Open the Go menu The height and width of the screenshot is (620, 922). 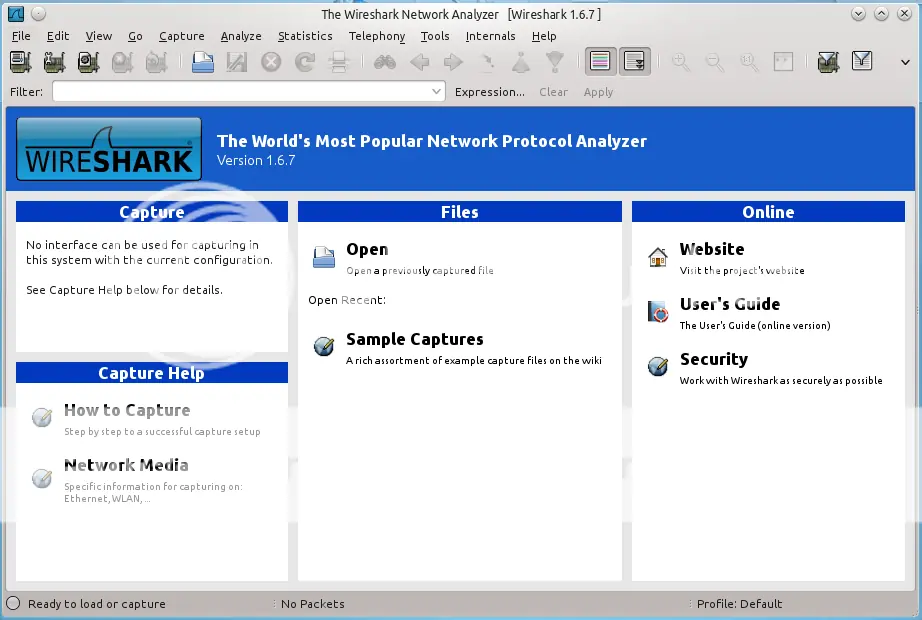point(135,36)
